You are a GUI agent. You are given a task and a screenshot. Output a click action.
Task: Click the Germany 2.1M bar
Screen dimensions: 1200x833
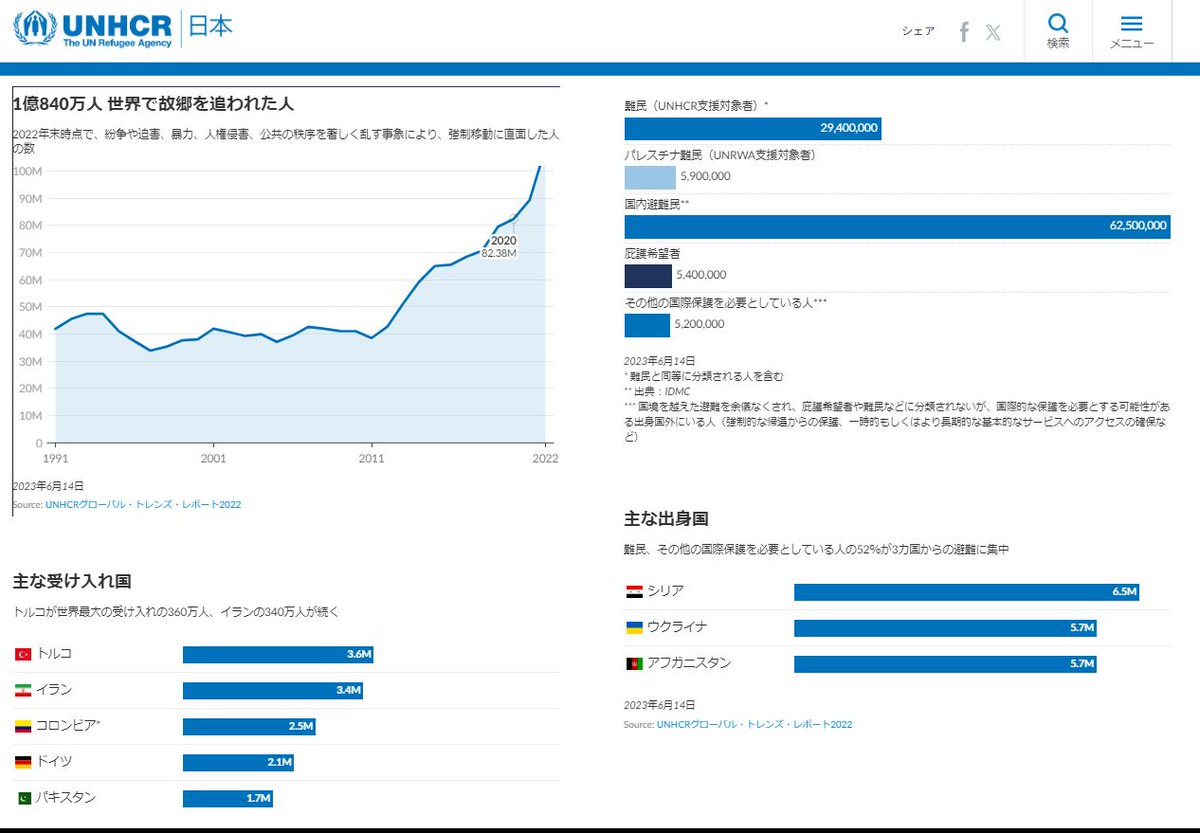tap(238, 762)
